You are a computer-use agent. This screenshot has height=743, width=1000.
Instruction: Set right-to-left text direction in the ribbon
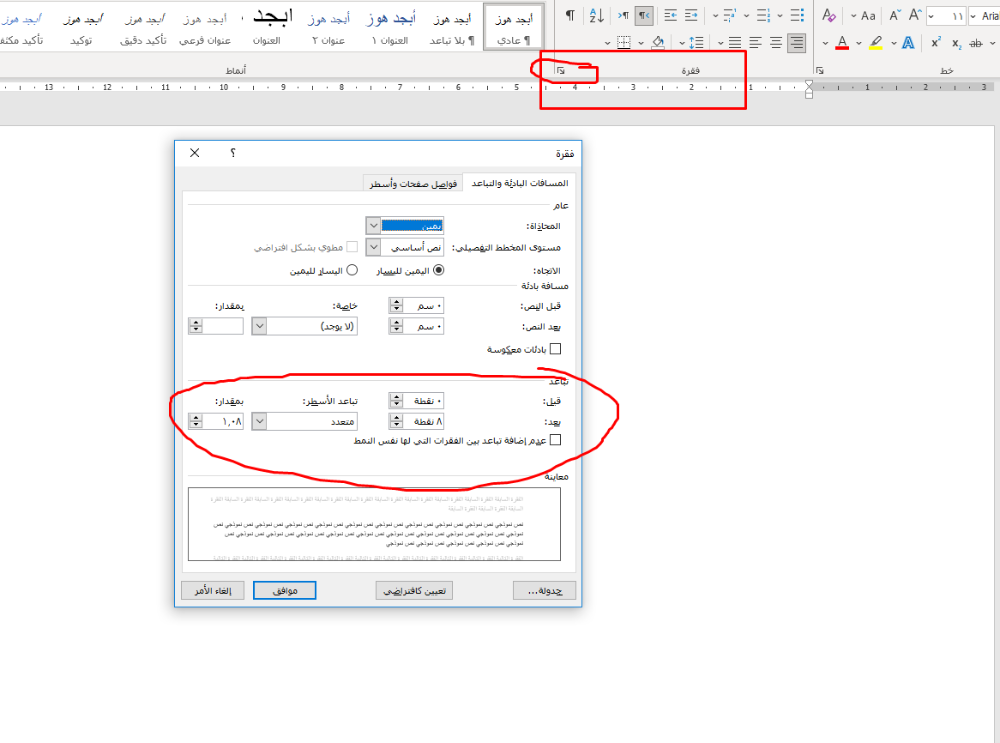[643, 15]
